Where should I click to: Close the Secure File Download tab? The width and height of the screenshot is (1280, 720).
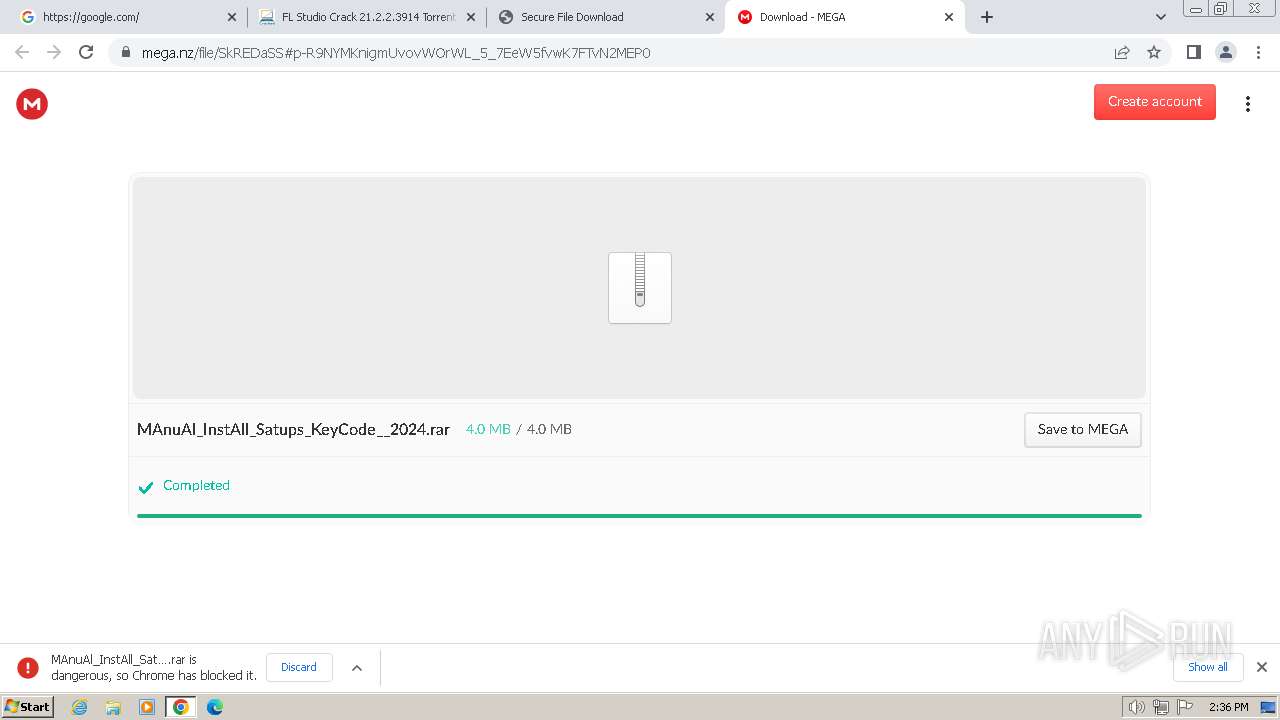click(710, 17)
